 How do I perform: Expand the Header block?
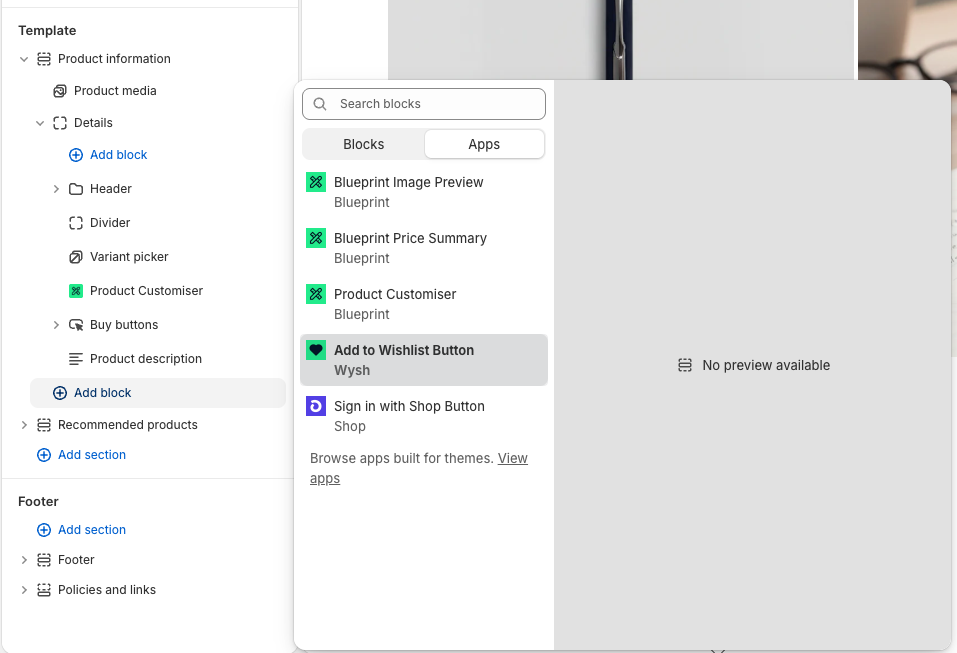[x=56, y=189]
